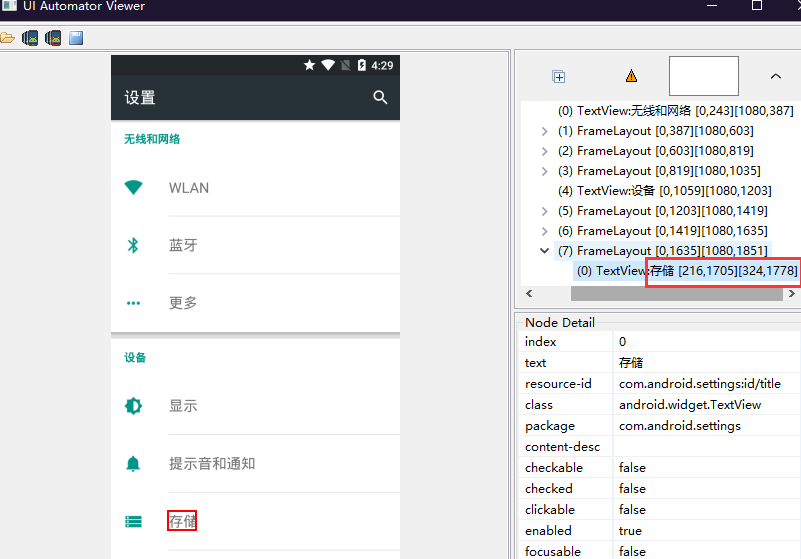Select the enabled value true
The width and height of the screenshot is (801, 559).
[630, 530]
